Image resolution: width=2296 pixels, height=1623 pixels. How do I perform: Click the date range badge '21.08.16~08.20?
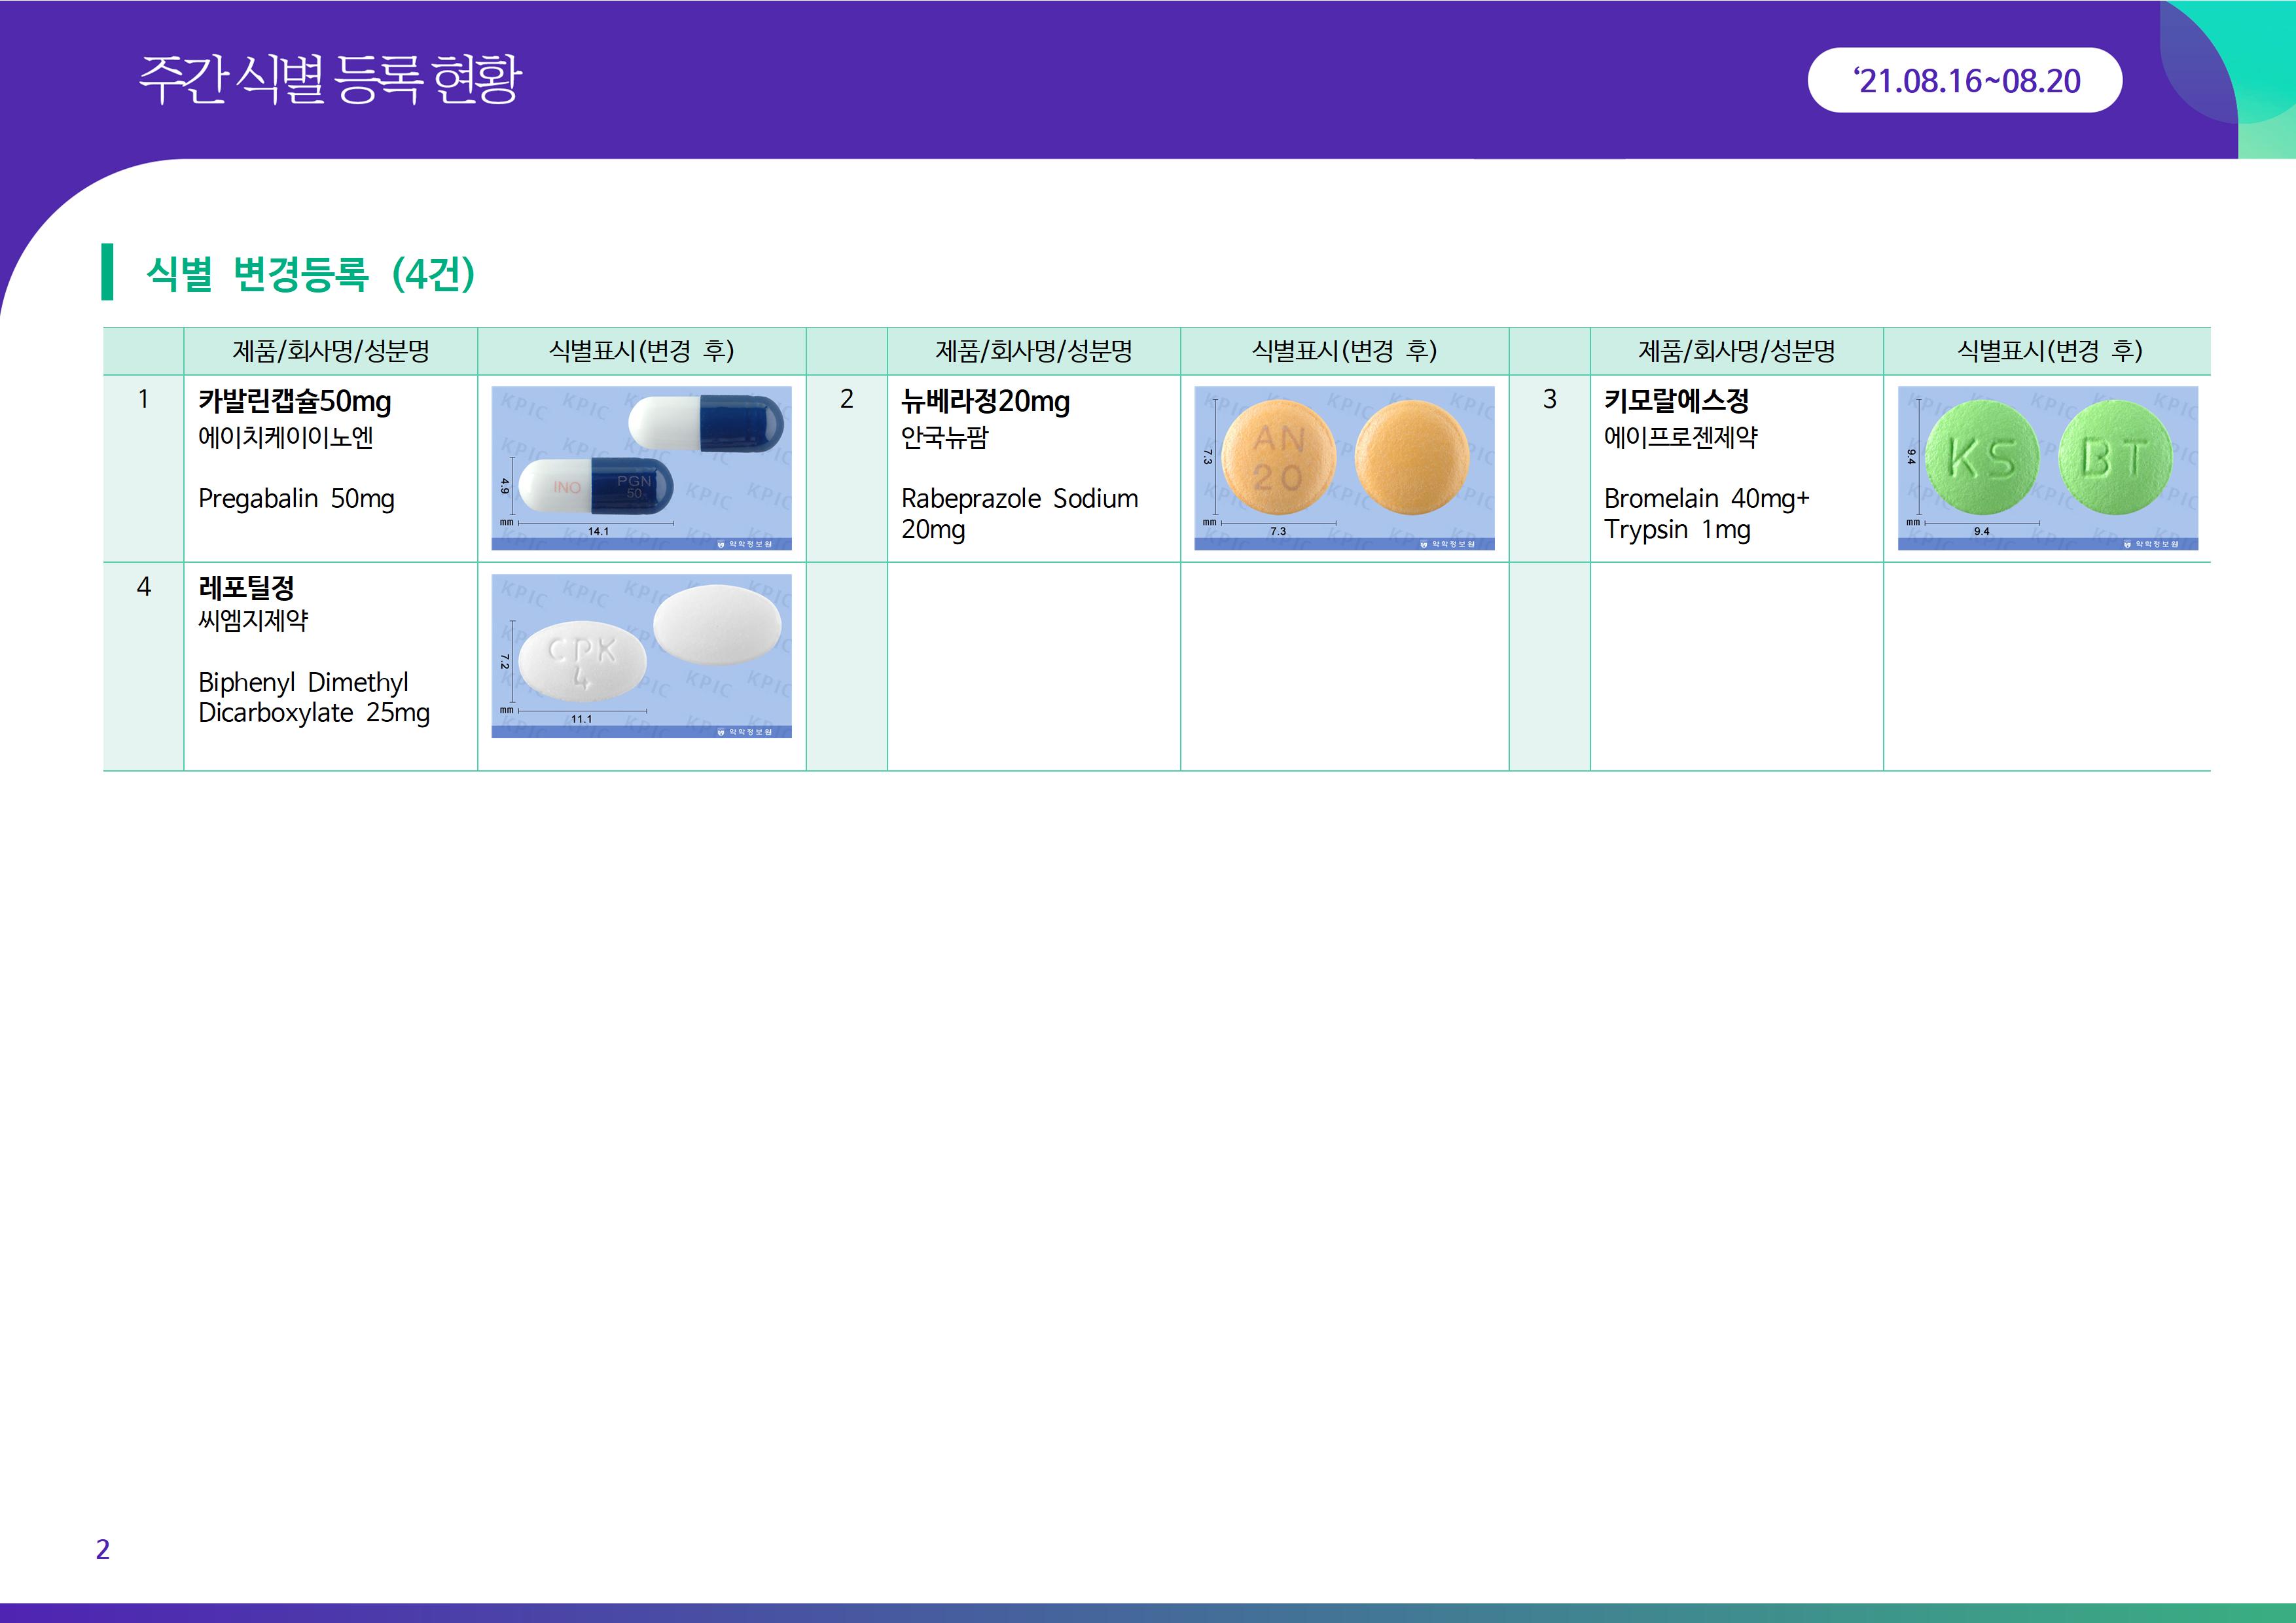pyautogui.click(x=1964, y=80)
